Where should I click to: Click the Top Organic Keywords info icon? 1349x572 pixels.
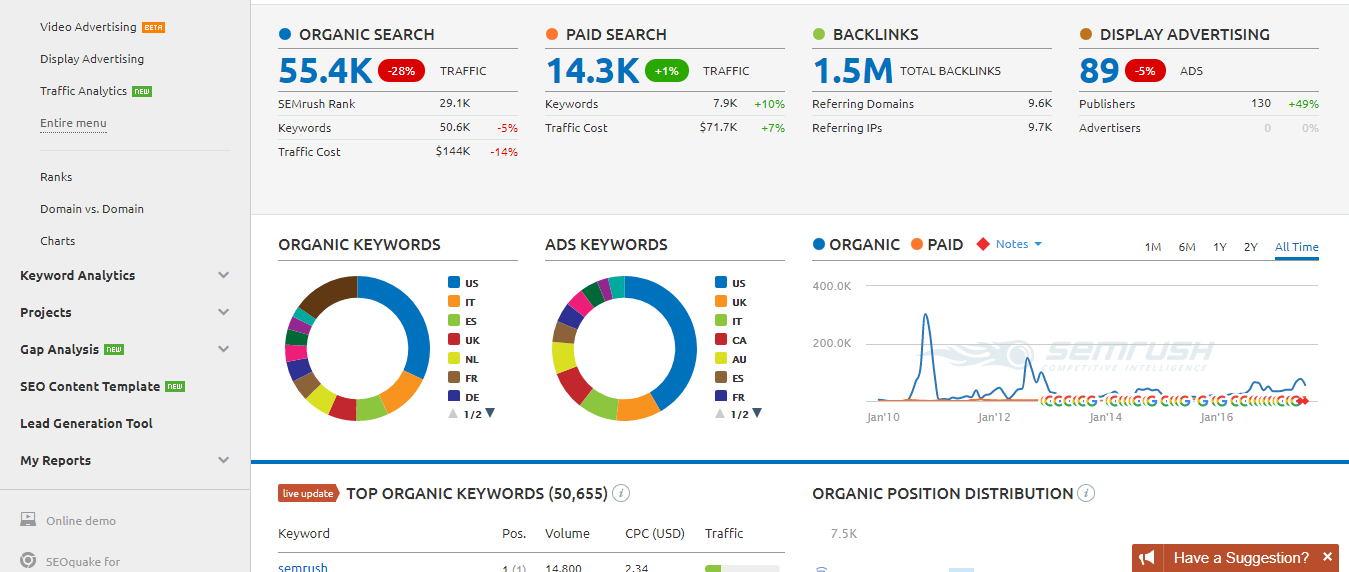pyautogui.click(x=621, y=493)
